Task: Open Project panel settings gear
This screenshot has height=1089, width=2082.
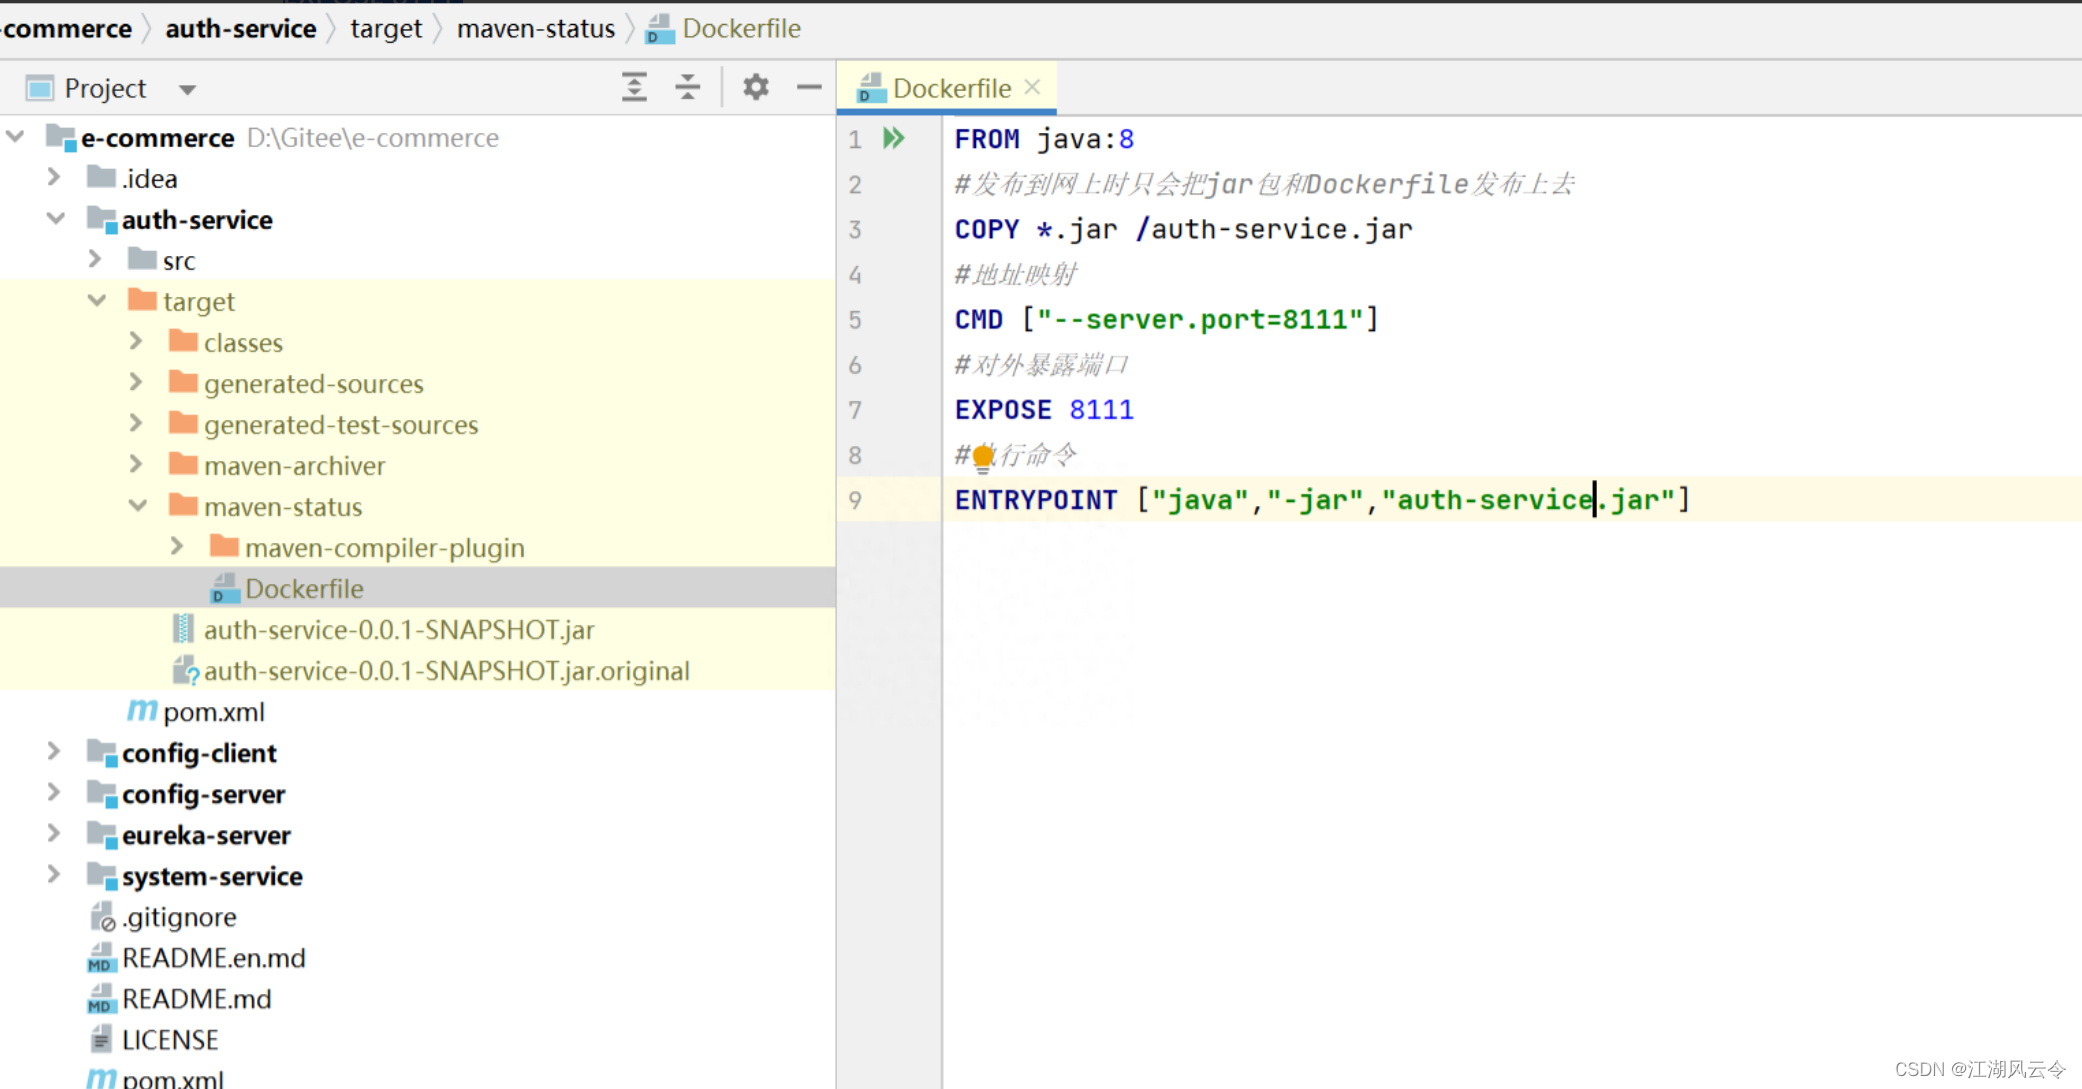Action: [x=756, y=88]
